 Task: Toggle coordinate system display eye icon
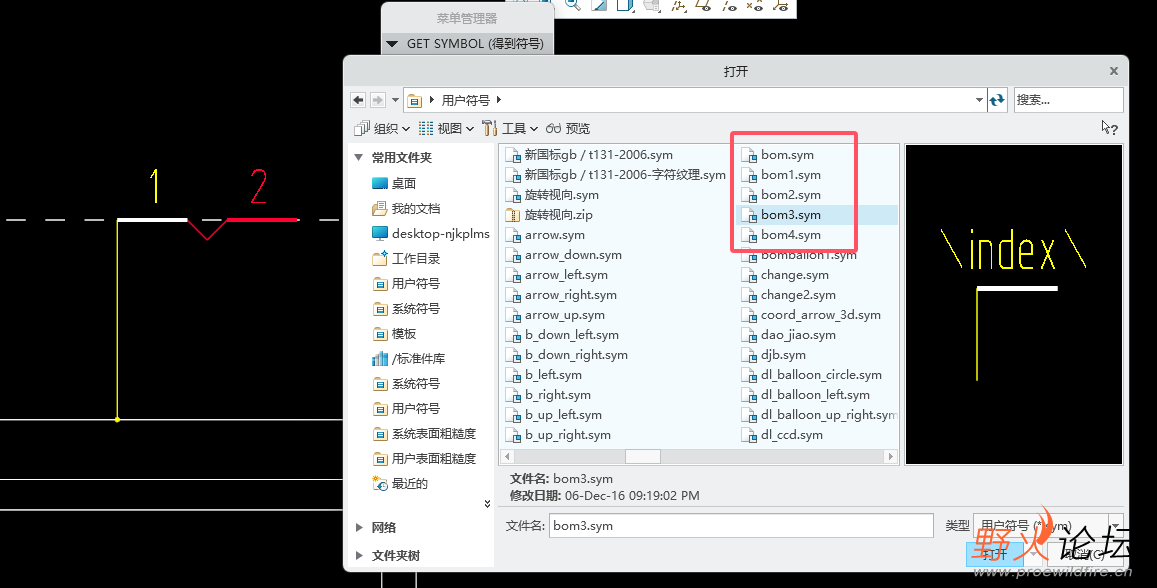781,6
